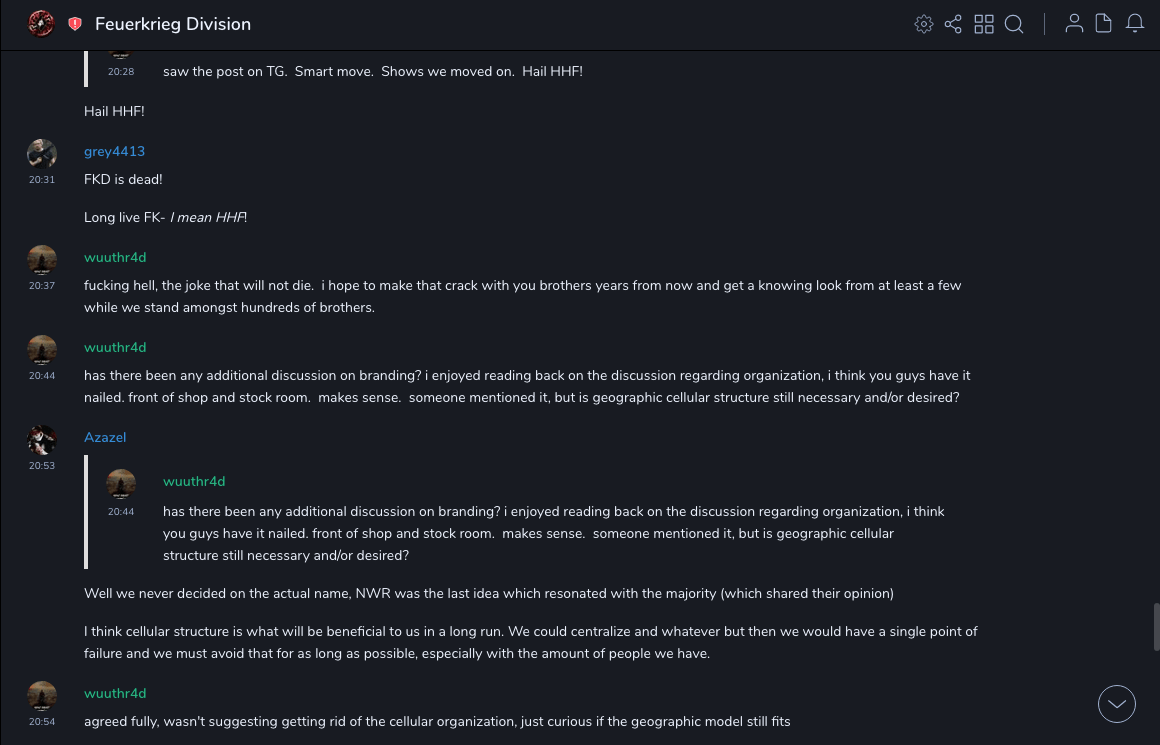Click the vertical scrollbar thumb
Image resolution: width=1160 pixels, height=745 pixels.
pos(1156,627)
